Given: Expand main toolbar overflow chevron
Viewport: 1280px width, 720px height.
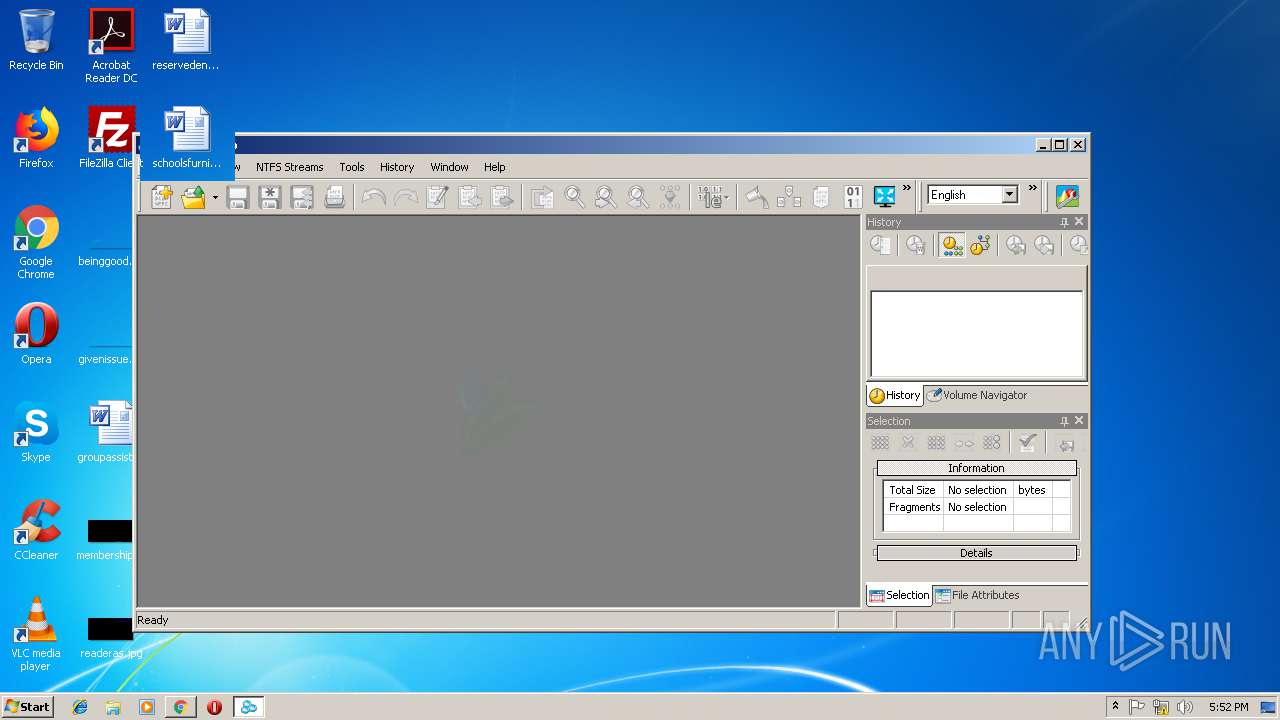Looking at the screenshot, I should tap(907, 188).
